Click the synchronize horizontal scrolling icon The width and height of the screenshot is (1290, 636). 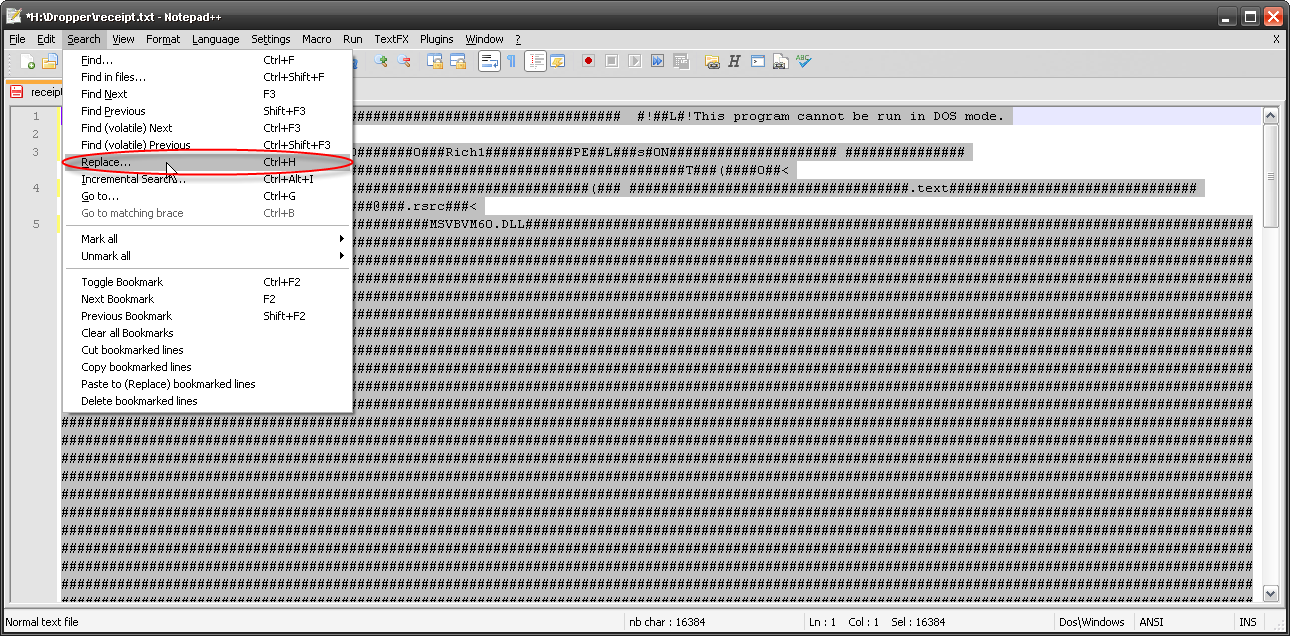coord(458,61)
